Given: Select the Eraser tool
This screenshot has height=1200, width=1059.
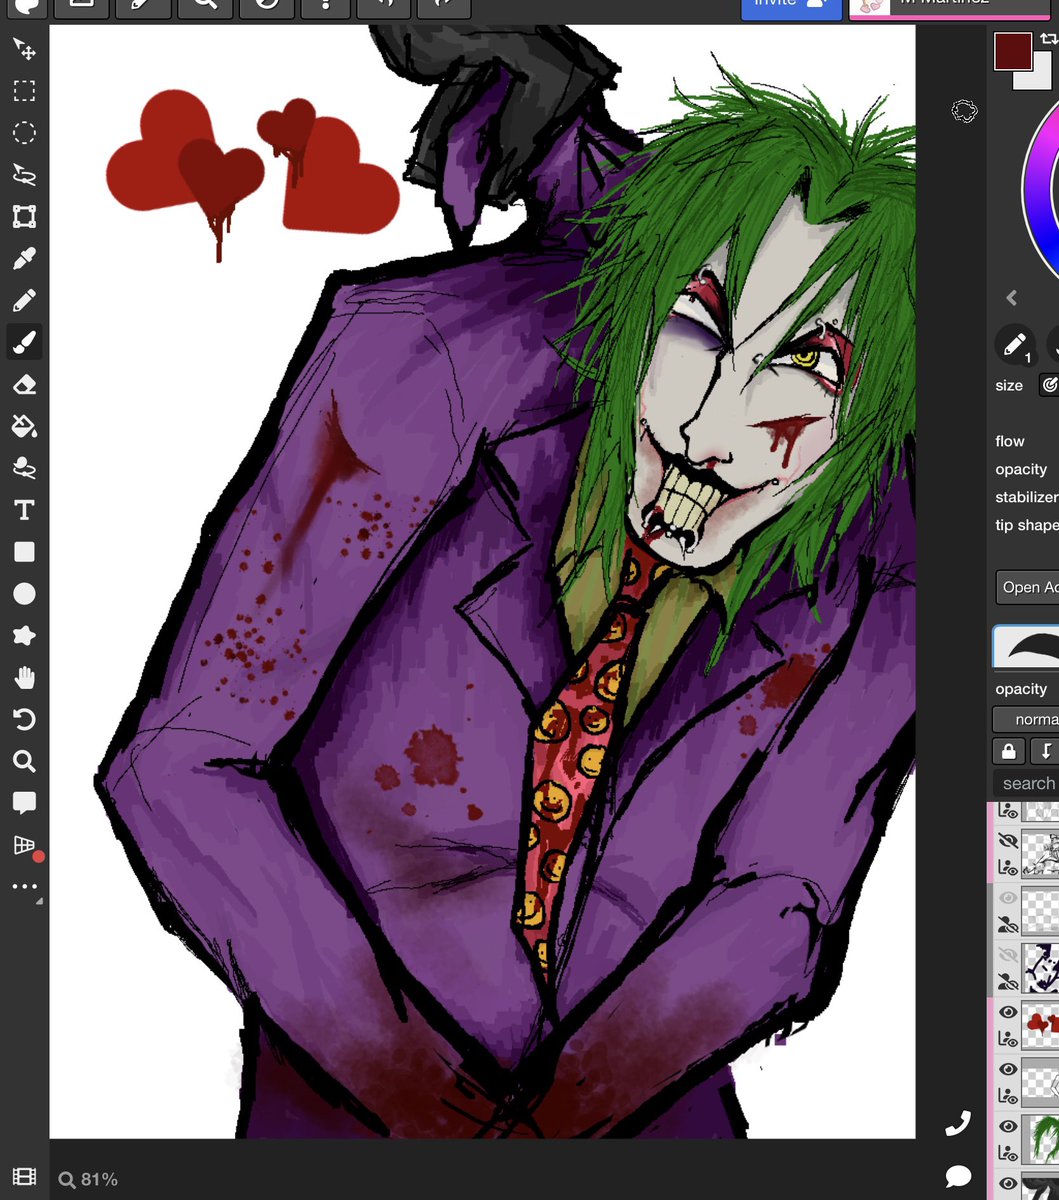Looking at the screenshot, I should click(x=24, y=385).
